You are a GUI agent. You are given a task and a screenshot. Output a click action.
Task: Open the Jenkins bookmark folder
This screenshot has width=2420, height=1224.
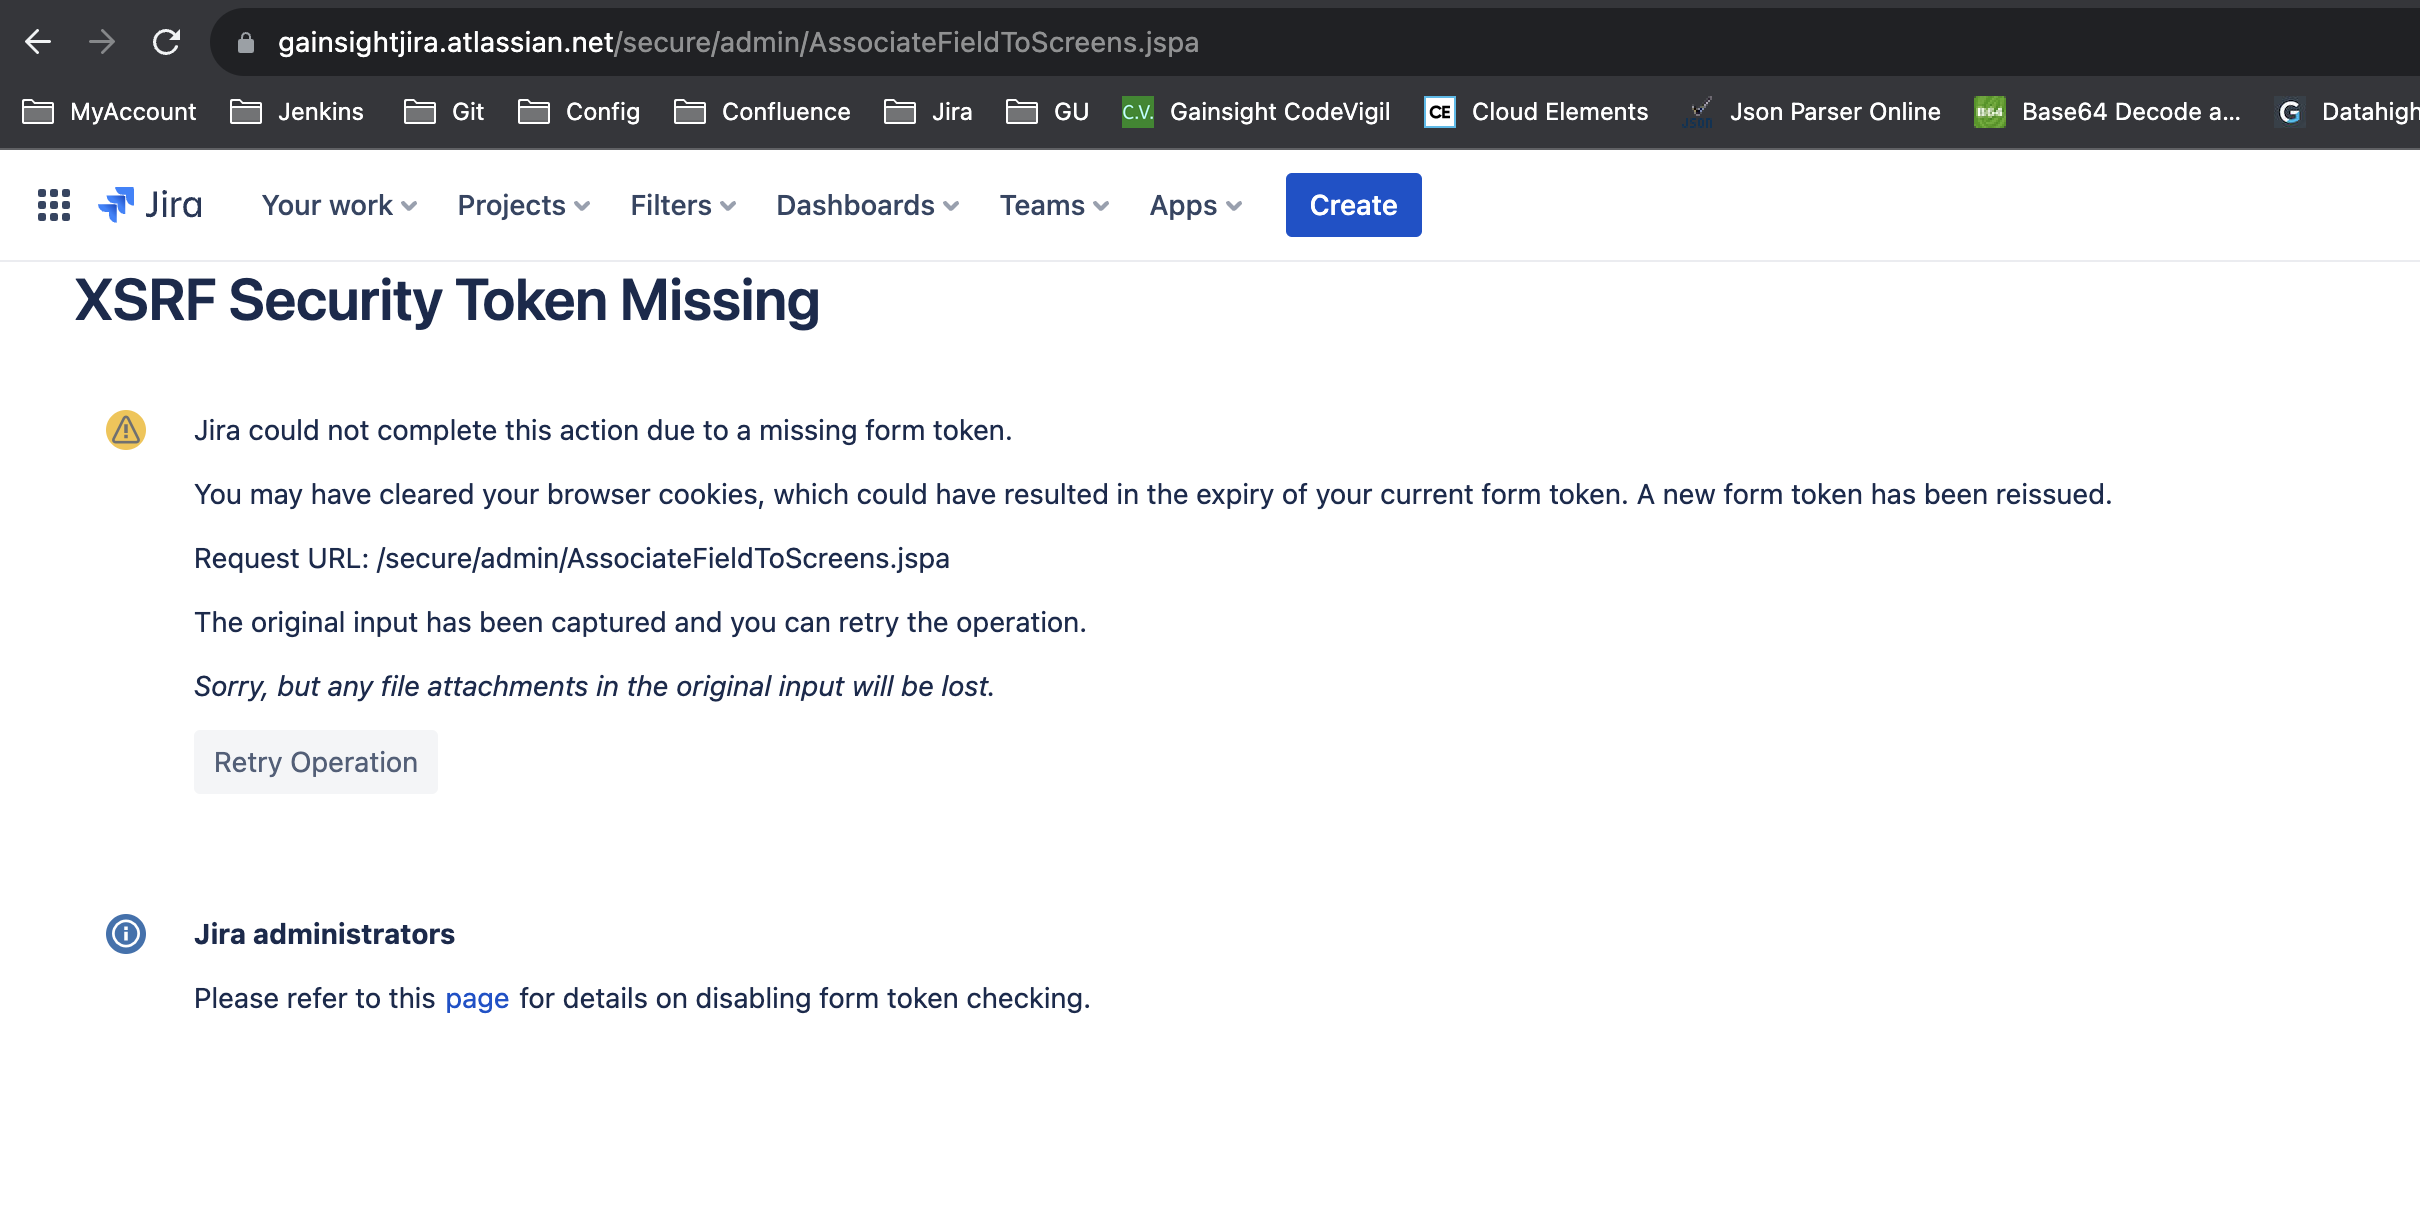coord(297,112)
